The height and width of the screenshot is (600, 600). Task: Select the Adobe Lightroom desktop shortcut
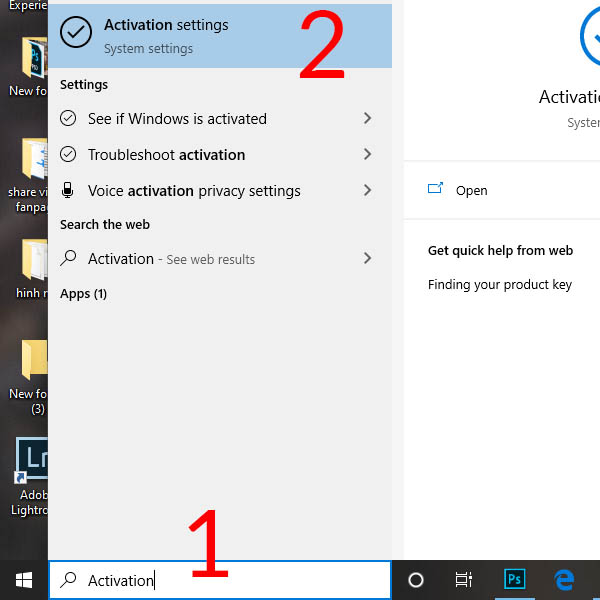click(30, 477)
